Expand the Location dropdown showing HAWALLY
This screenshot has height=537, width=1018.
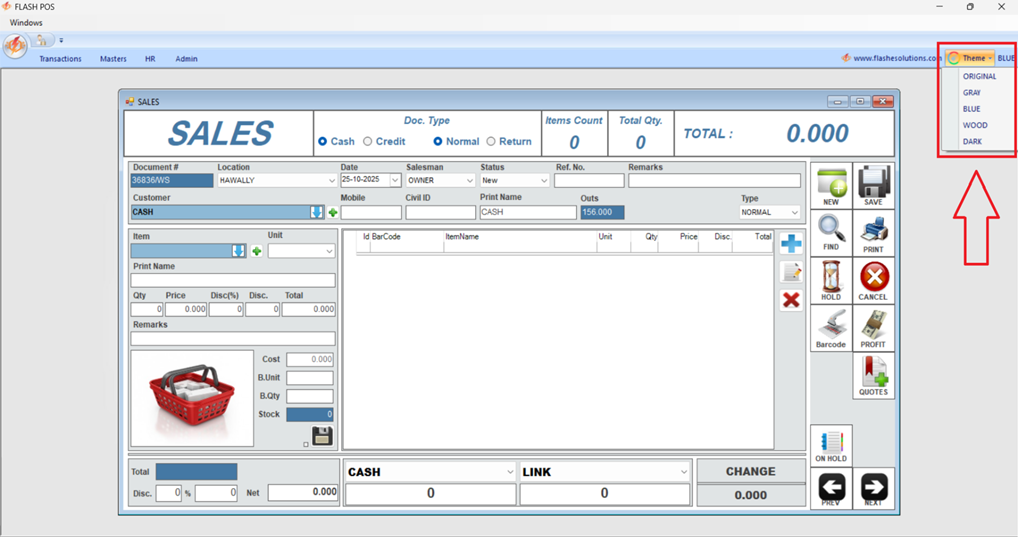[x=331, y=181]
